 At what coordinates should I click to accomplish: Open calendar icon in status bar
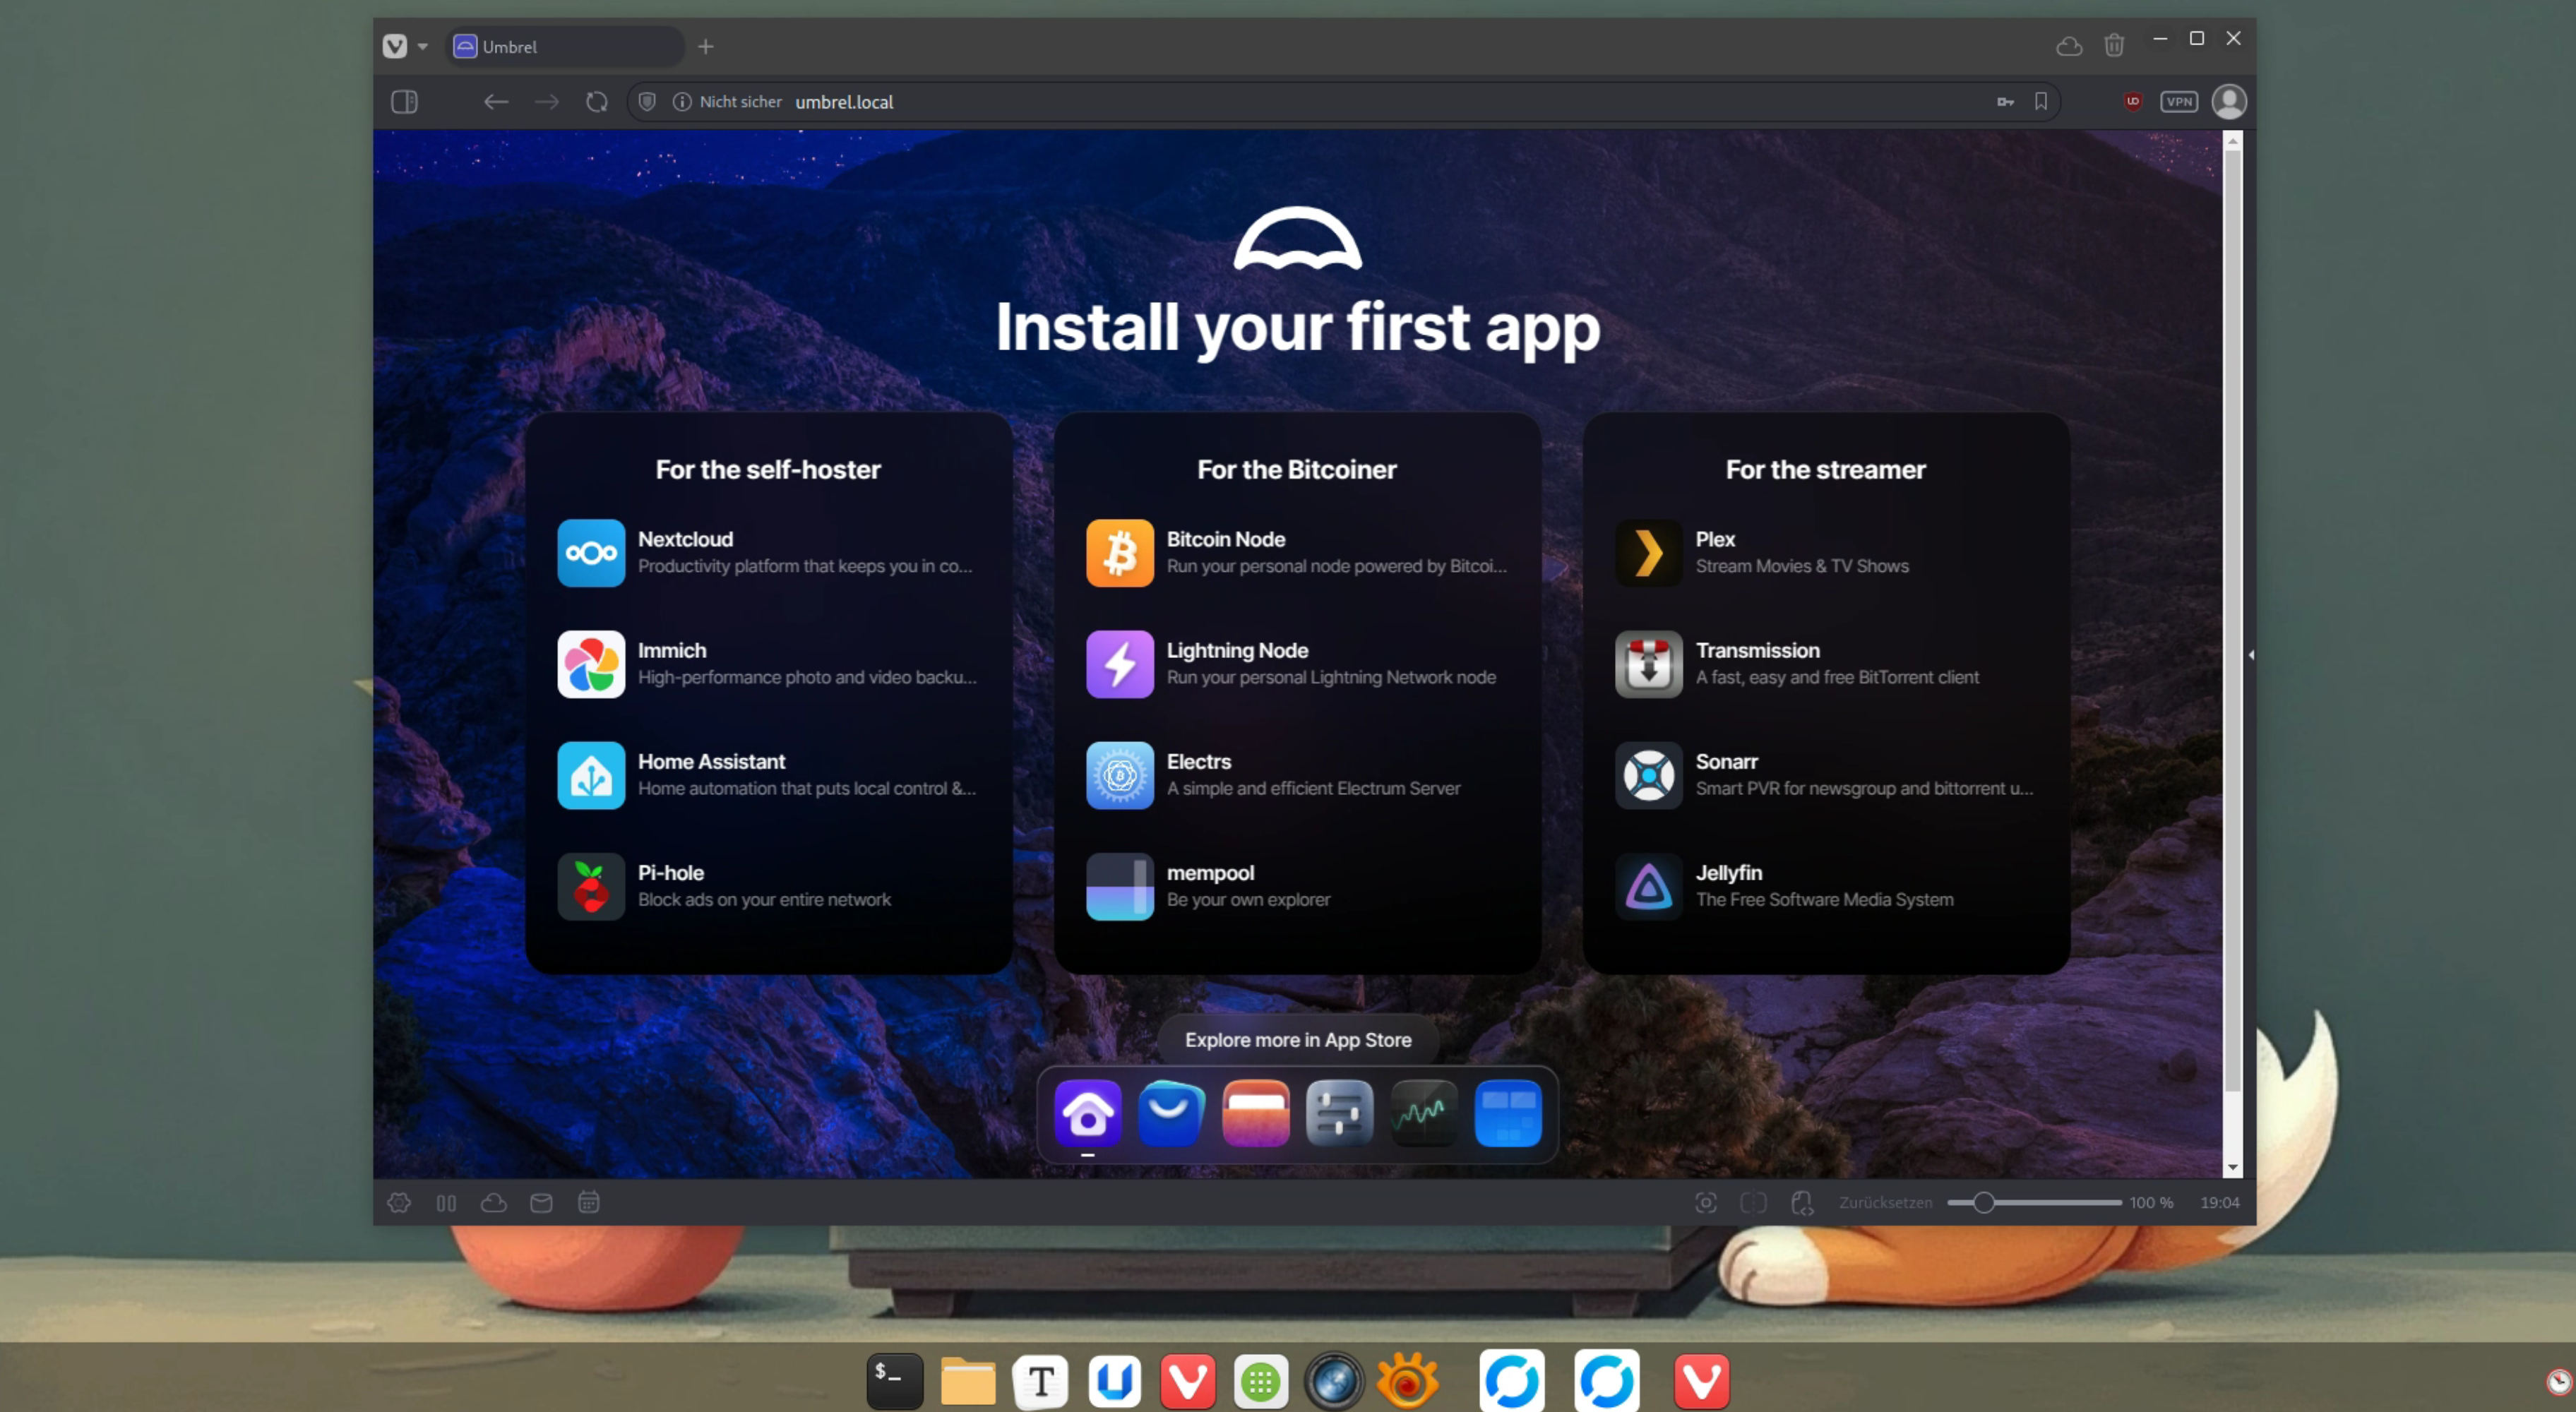coord(589,1202)
